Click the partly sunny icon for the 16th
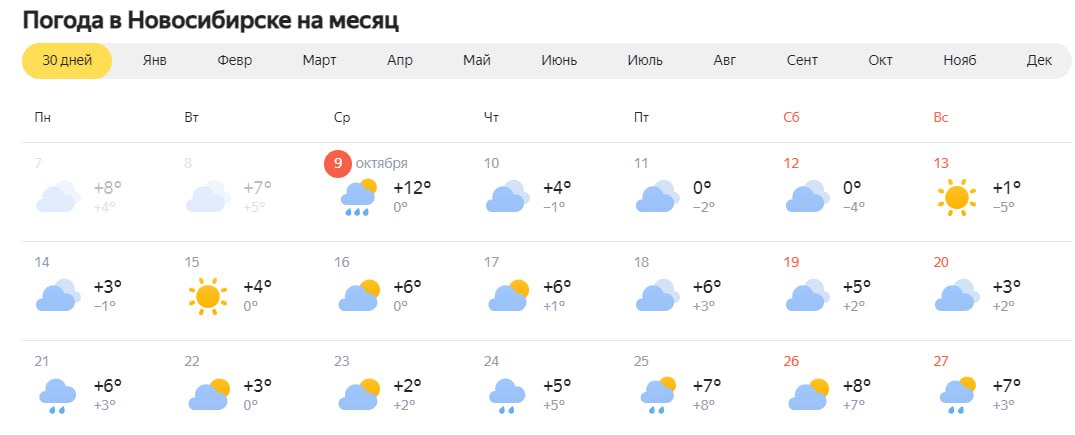This screenshot has width=1075, height=435. [x=359, y=296]
